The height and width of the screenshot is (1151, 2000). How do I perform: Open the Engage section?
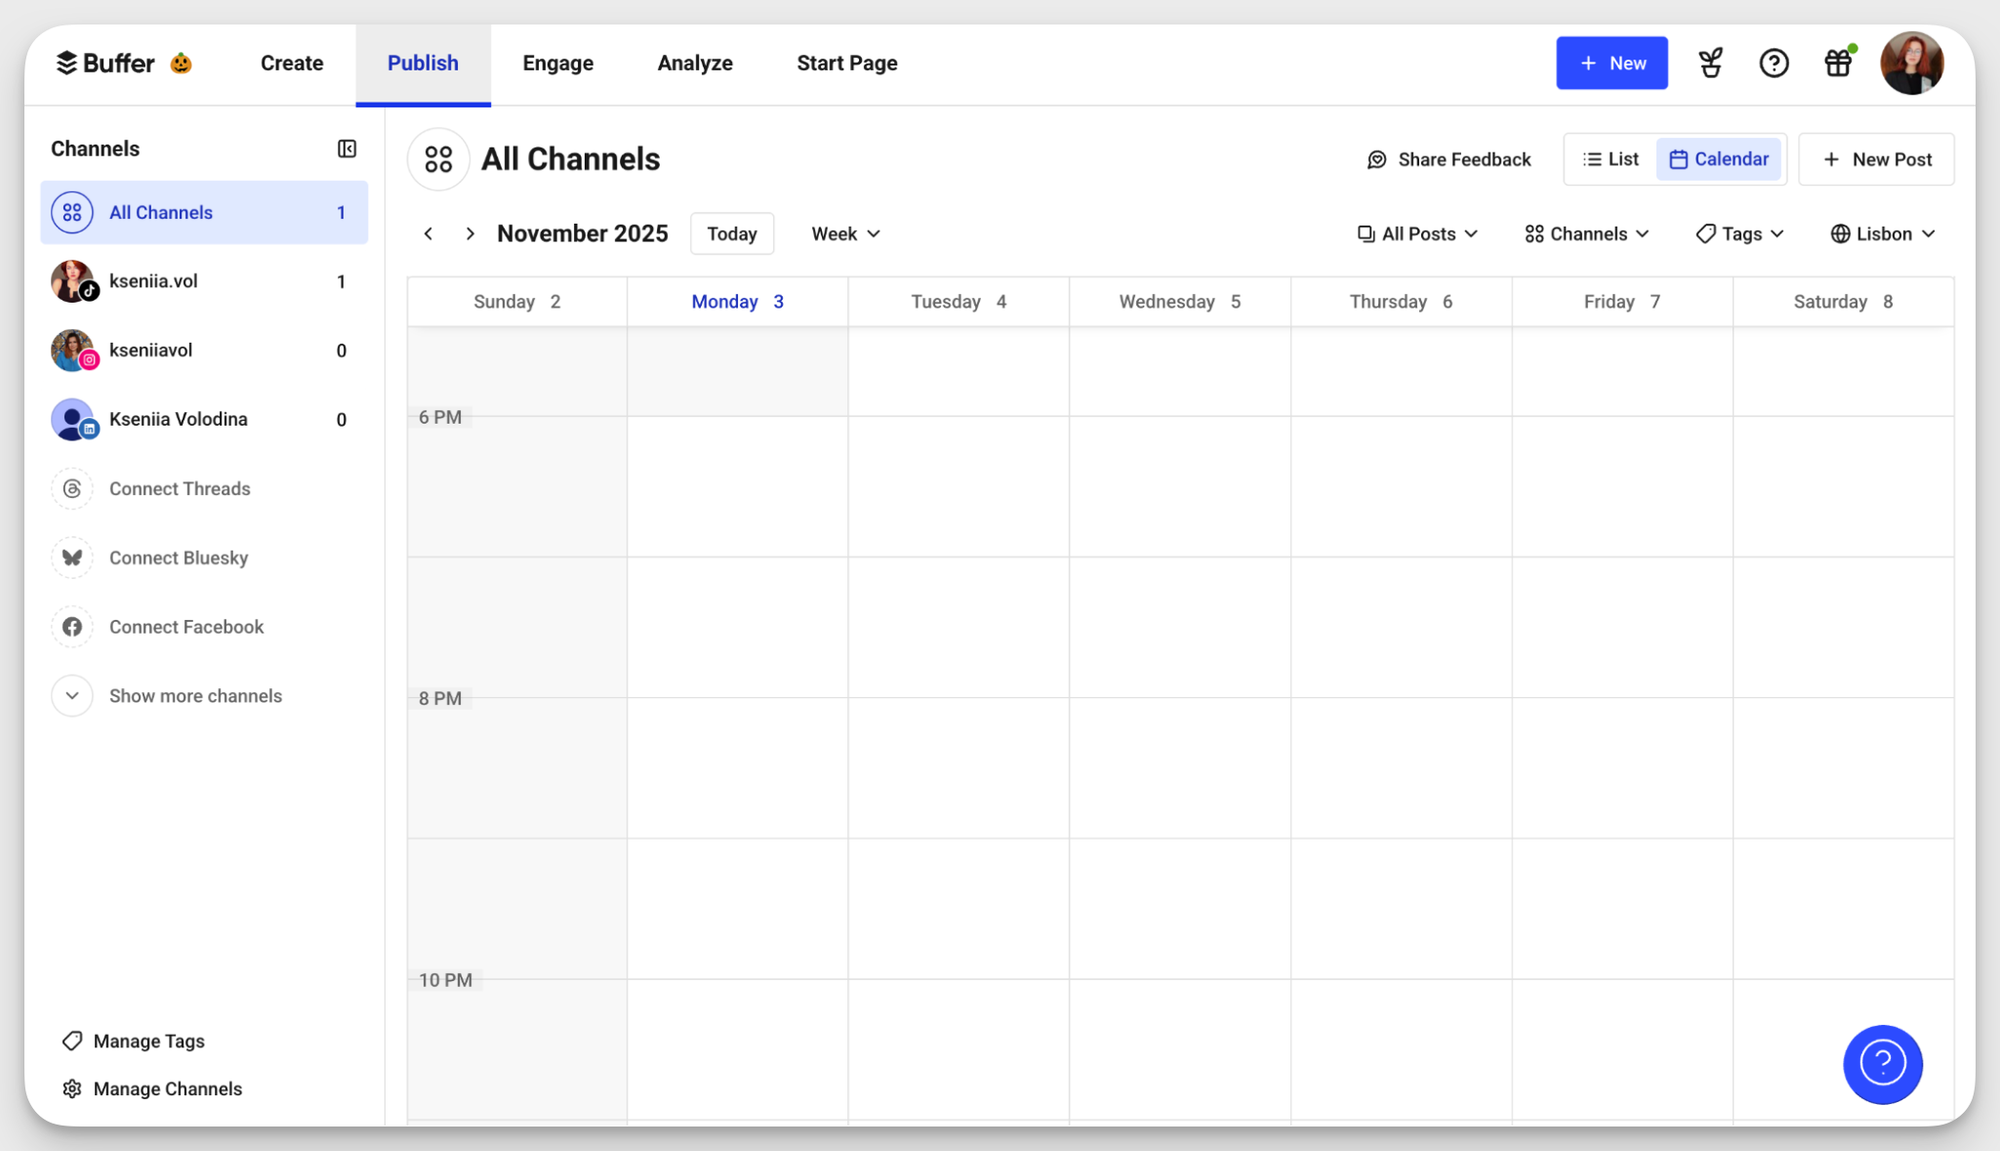click(x=557, y=62)
